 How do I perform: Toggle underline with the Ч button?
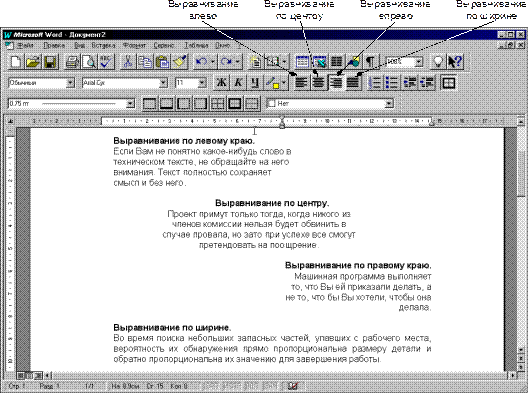[255, 83]
